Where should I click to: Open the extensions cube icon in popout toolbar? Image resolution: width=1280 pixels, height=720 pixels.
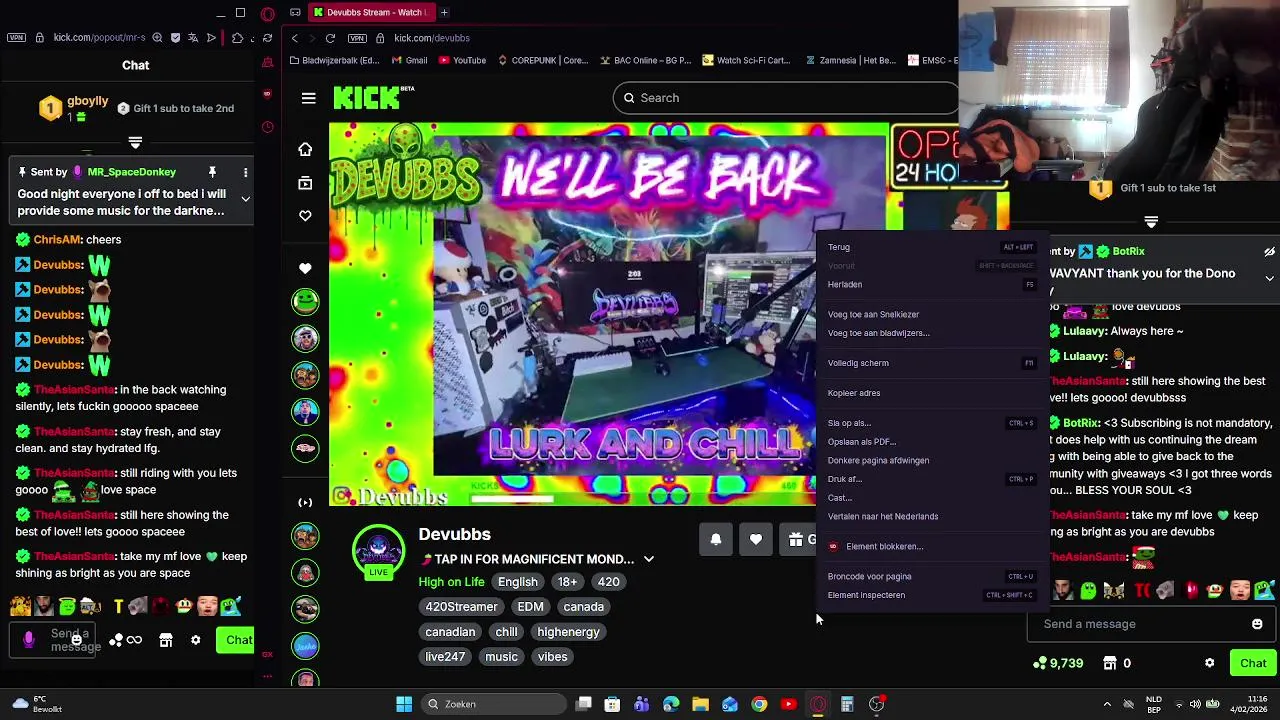tap(237, 38)
